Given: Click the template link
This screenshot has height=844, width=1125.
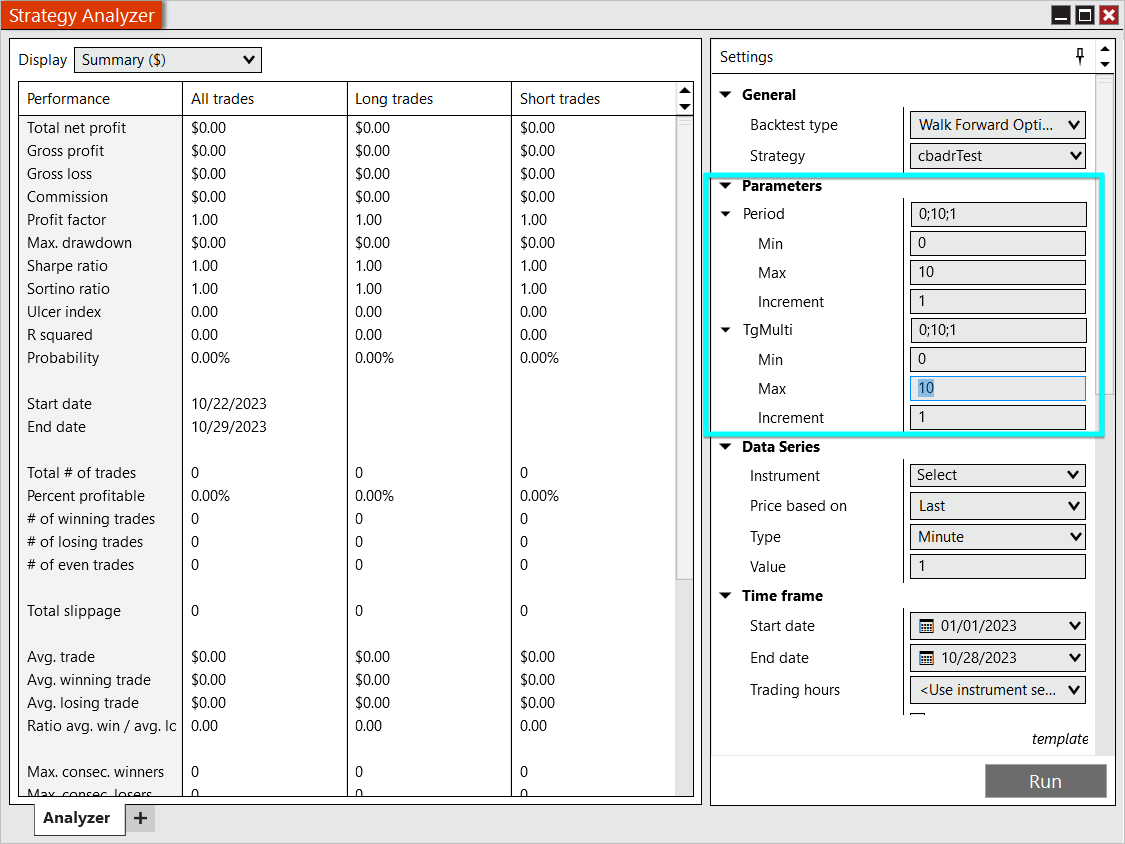Looking at the screenshot, I should tap(1060, 739).
